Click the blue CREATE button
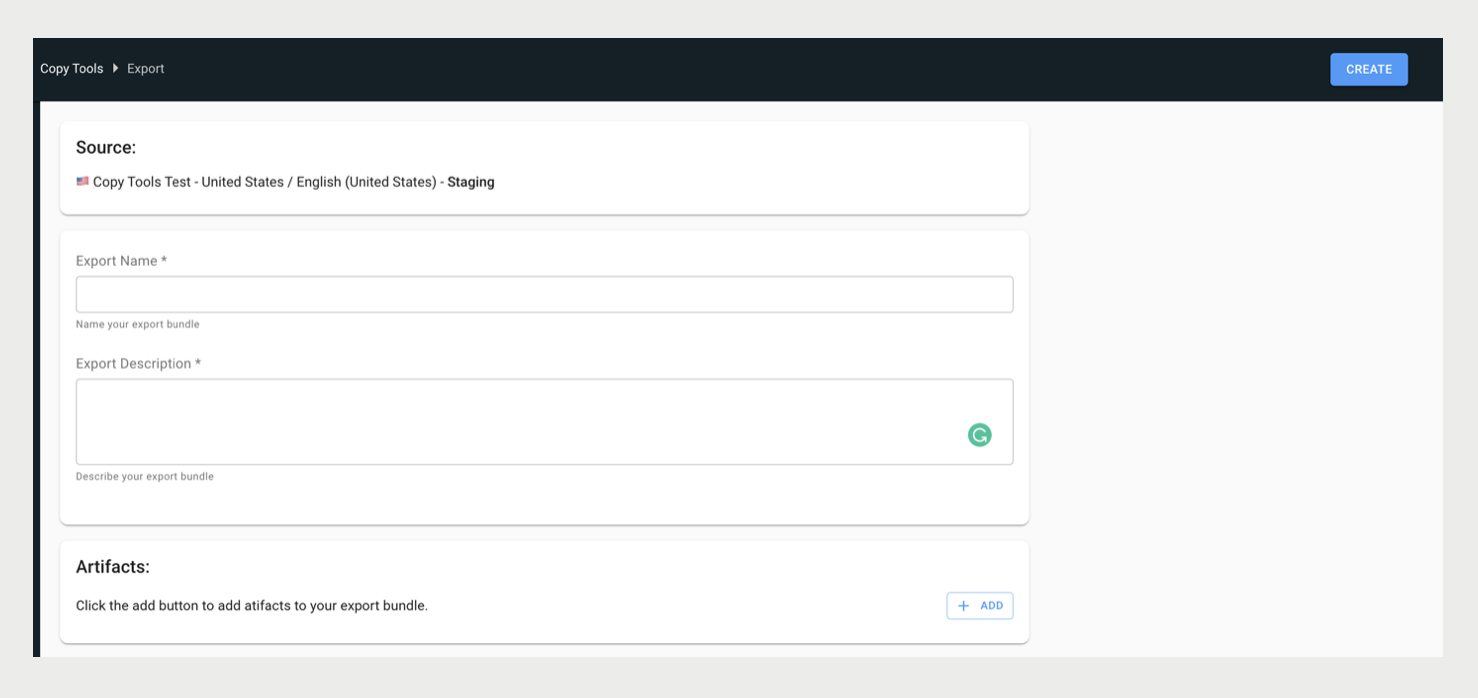This screenshot has width=1478, height=698. click(x=1368, y=69)
